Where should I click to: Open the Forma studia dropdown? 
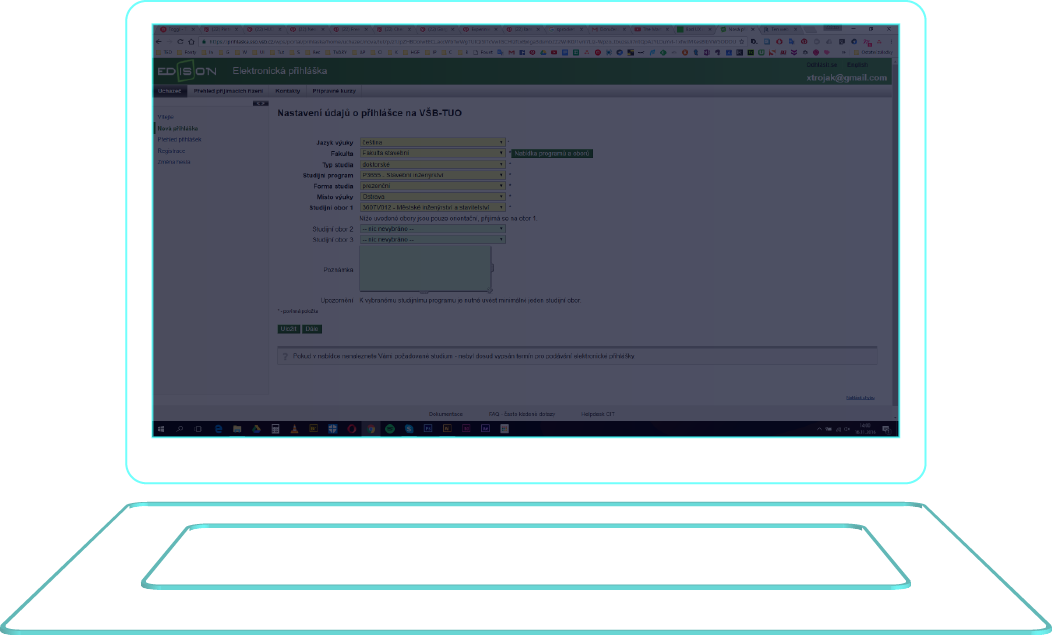(x=432, y=186)
